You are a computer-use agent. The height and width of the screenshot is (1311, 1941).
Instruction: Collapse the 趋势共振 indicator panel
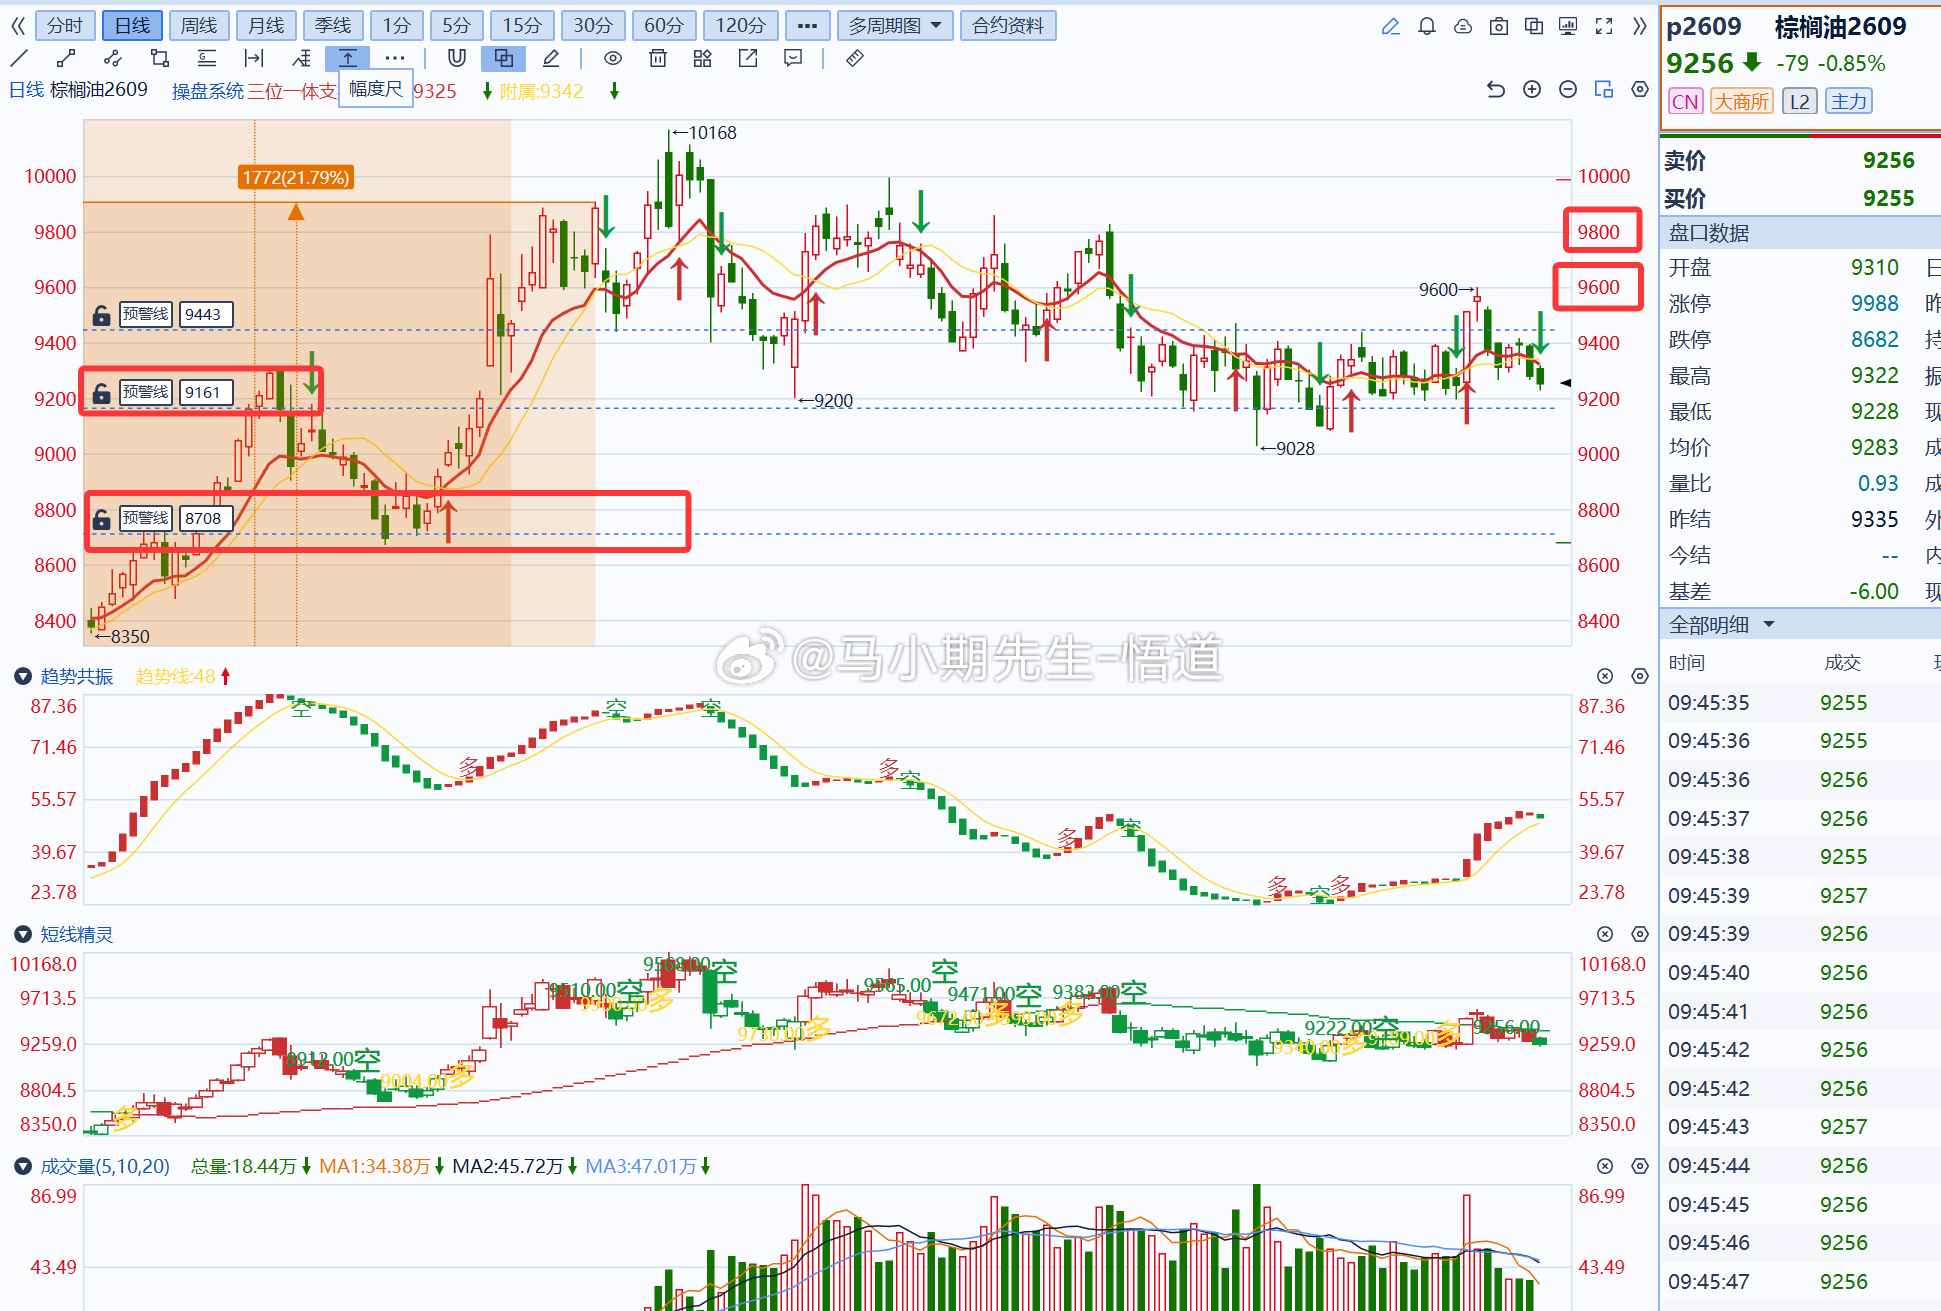coord(23,677)
